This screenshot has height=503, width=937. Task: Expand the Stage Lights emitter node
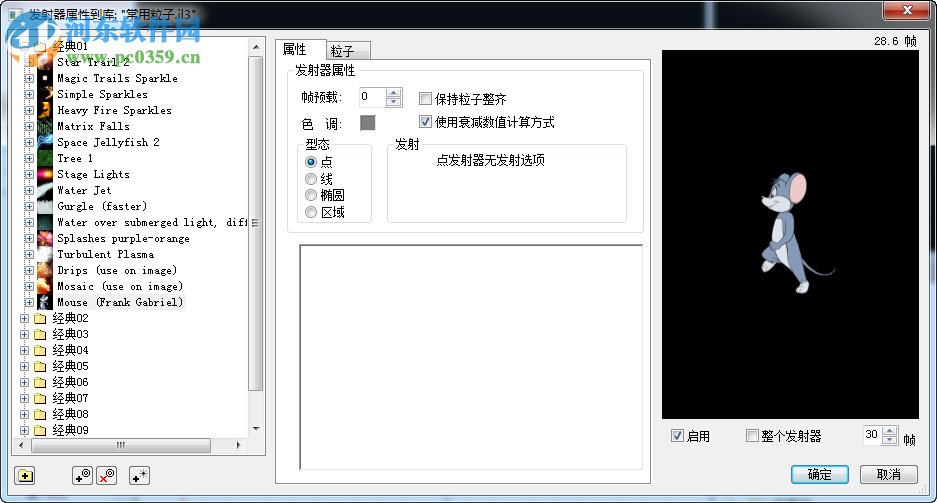29,174
